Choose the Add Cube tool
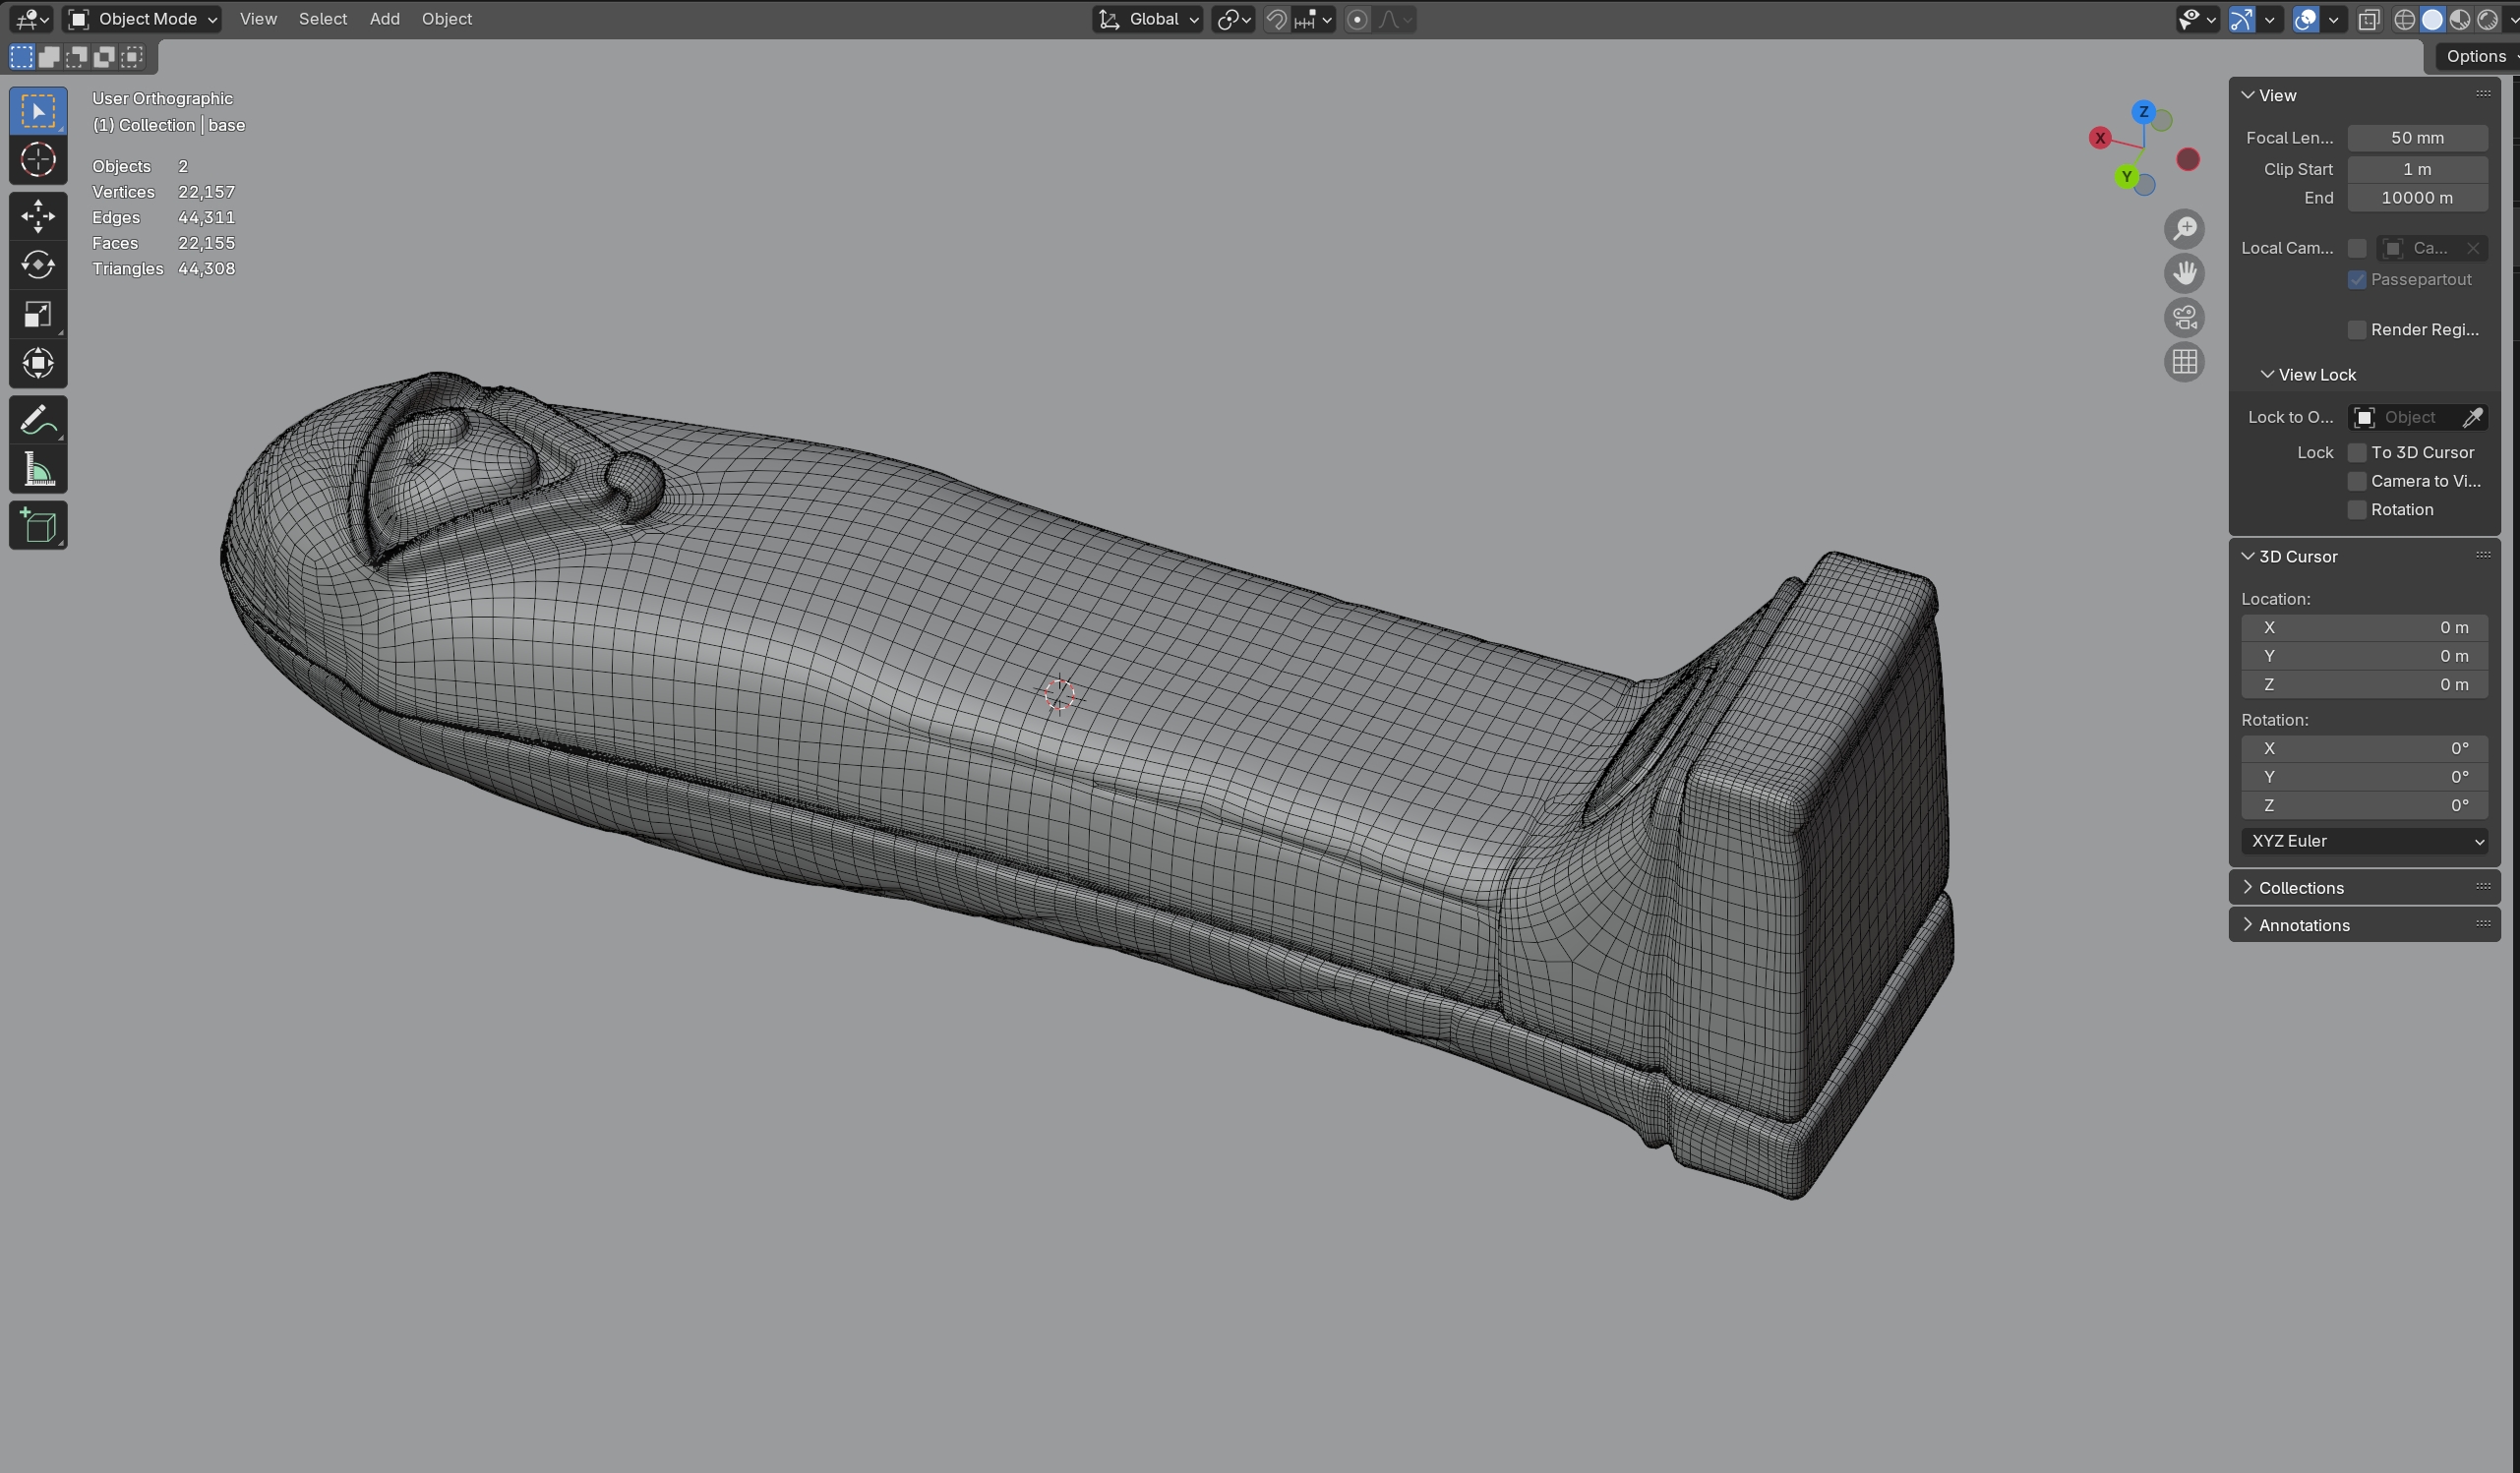This screenshot has height=1473, width=2520. pyautogui.click(x=38, y=525)
